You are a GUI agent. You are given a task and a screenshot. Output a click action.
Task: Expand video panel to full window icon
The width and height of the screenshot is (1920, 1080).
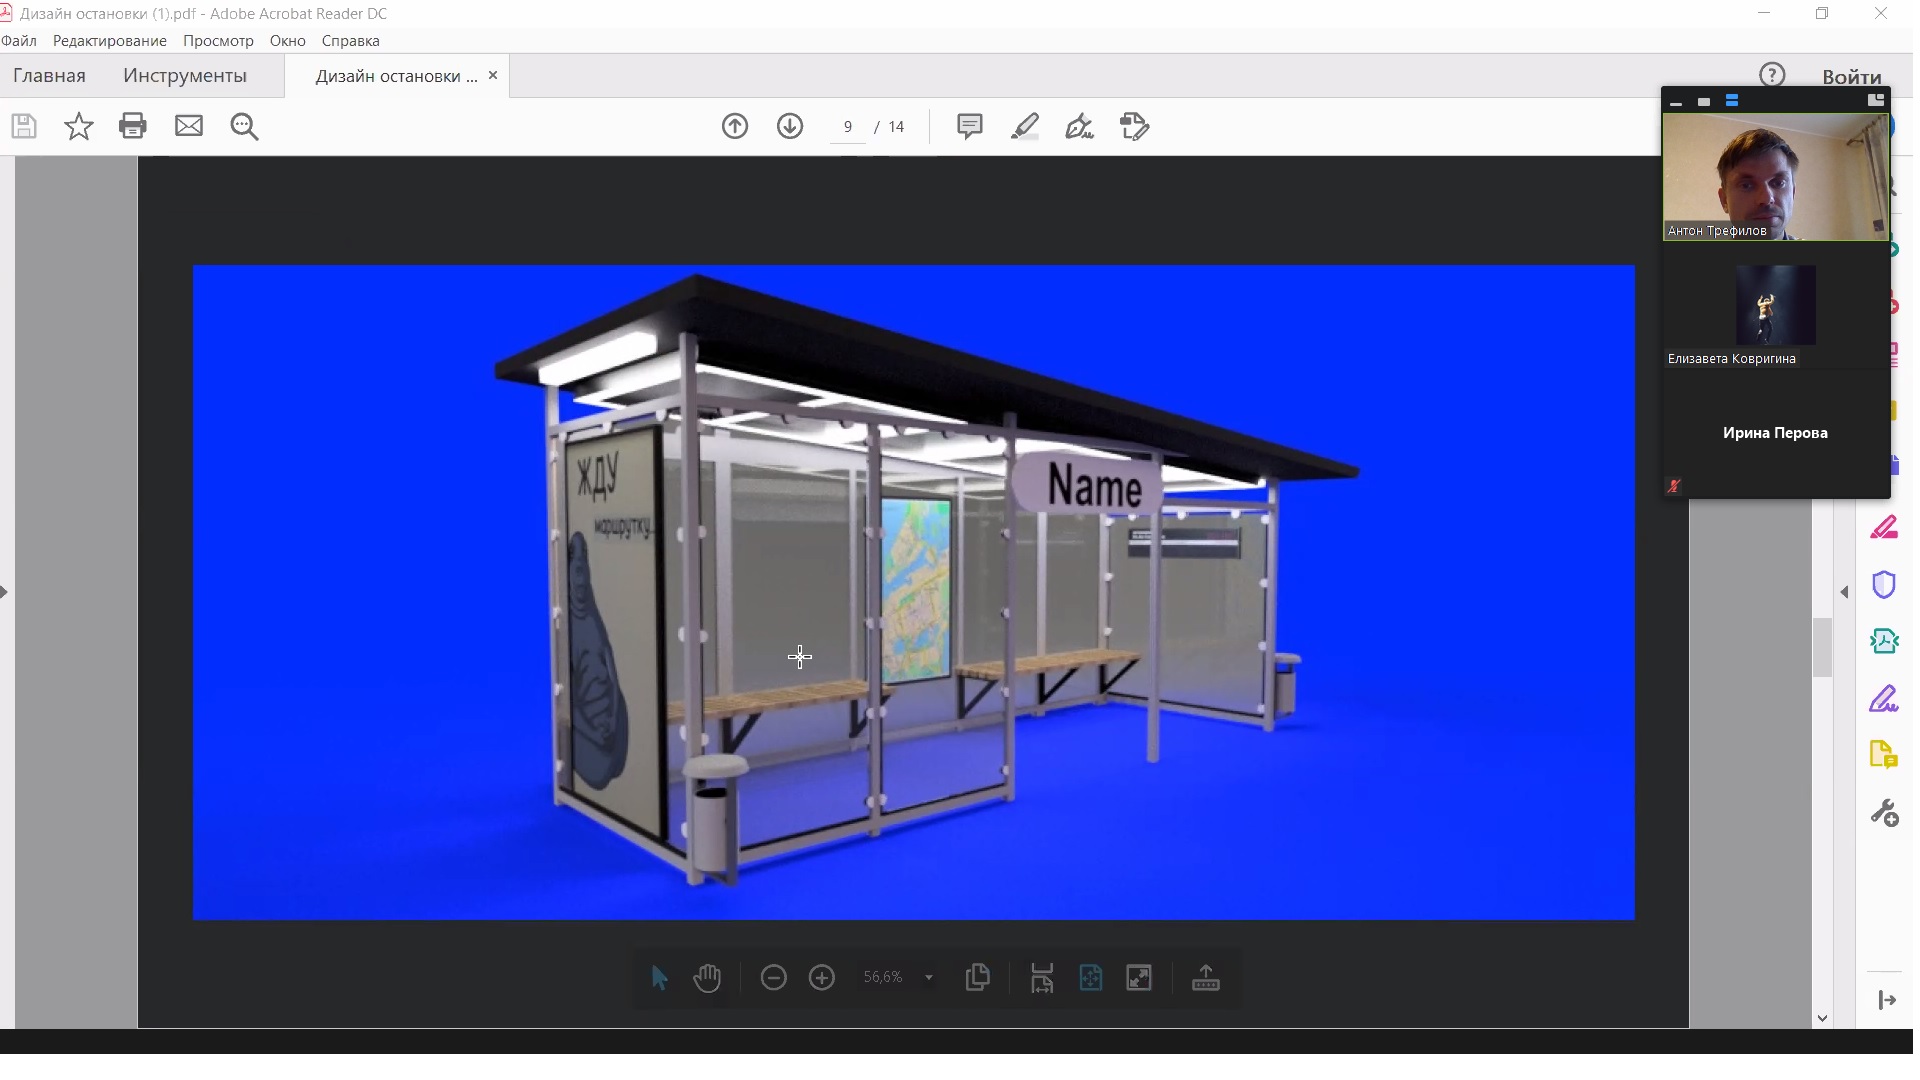coord(1875,101)
